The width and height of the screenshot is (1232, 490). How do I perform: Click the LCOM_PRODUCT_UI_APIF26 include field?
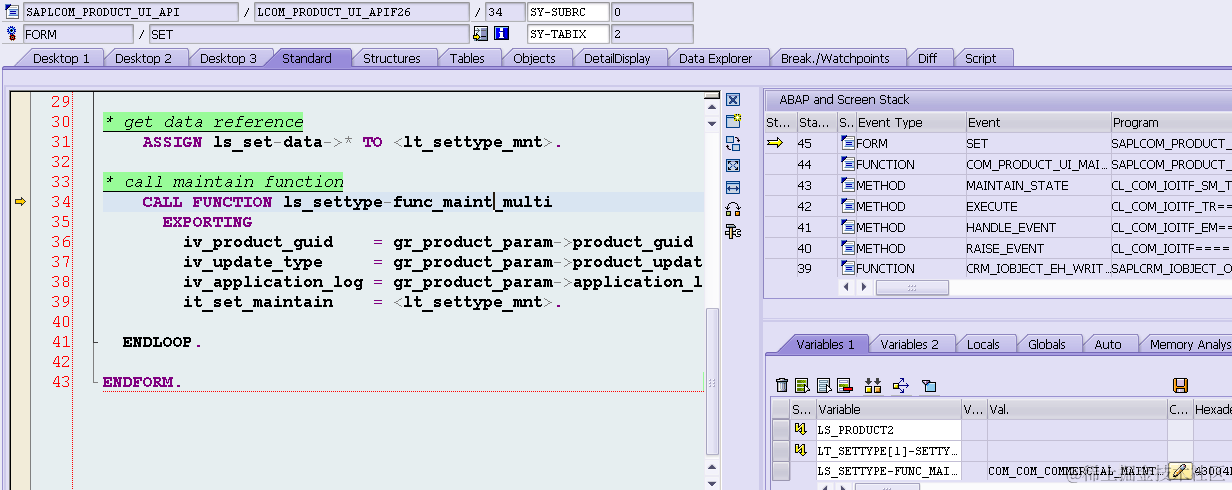coord(361,12)
